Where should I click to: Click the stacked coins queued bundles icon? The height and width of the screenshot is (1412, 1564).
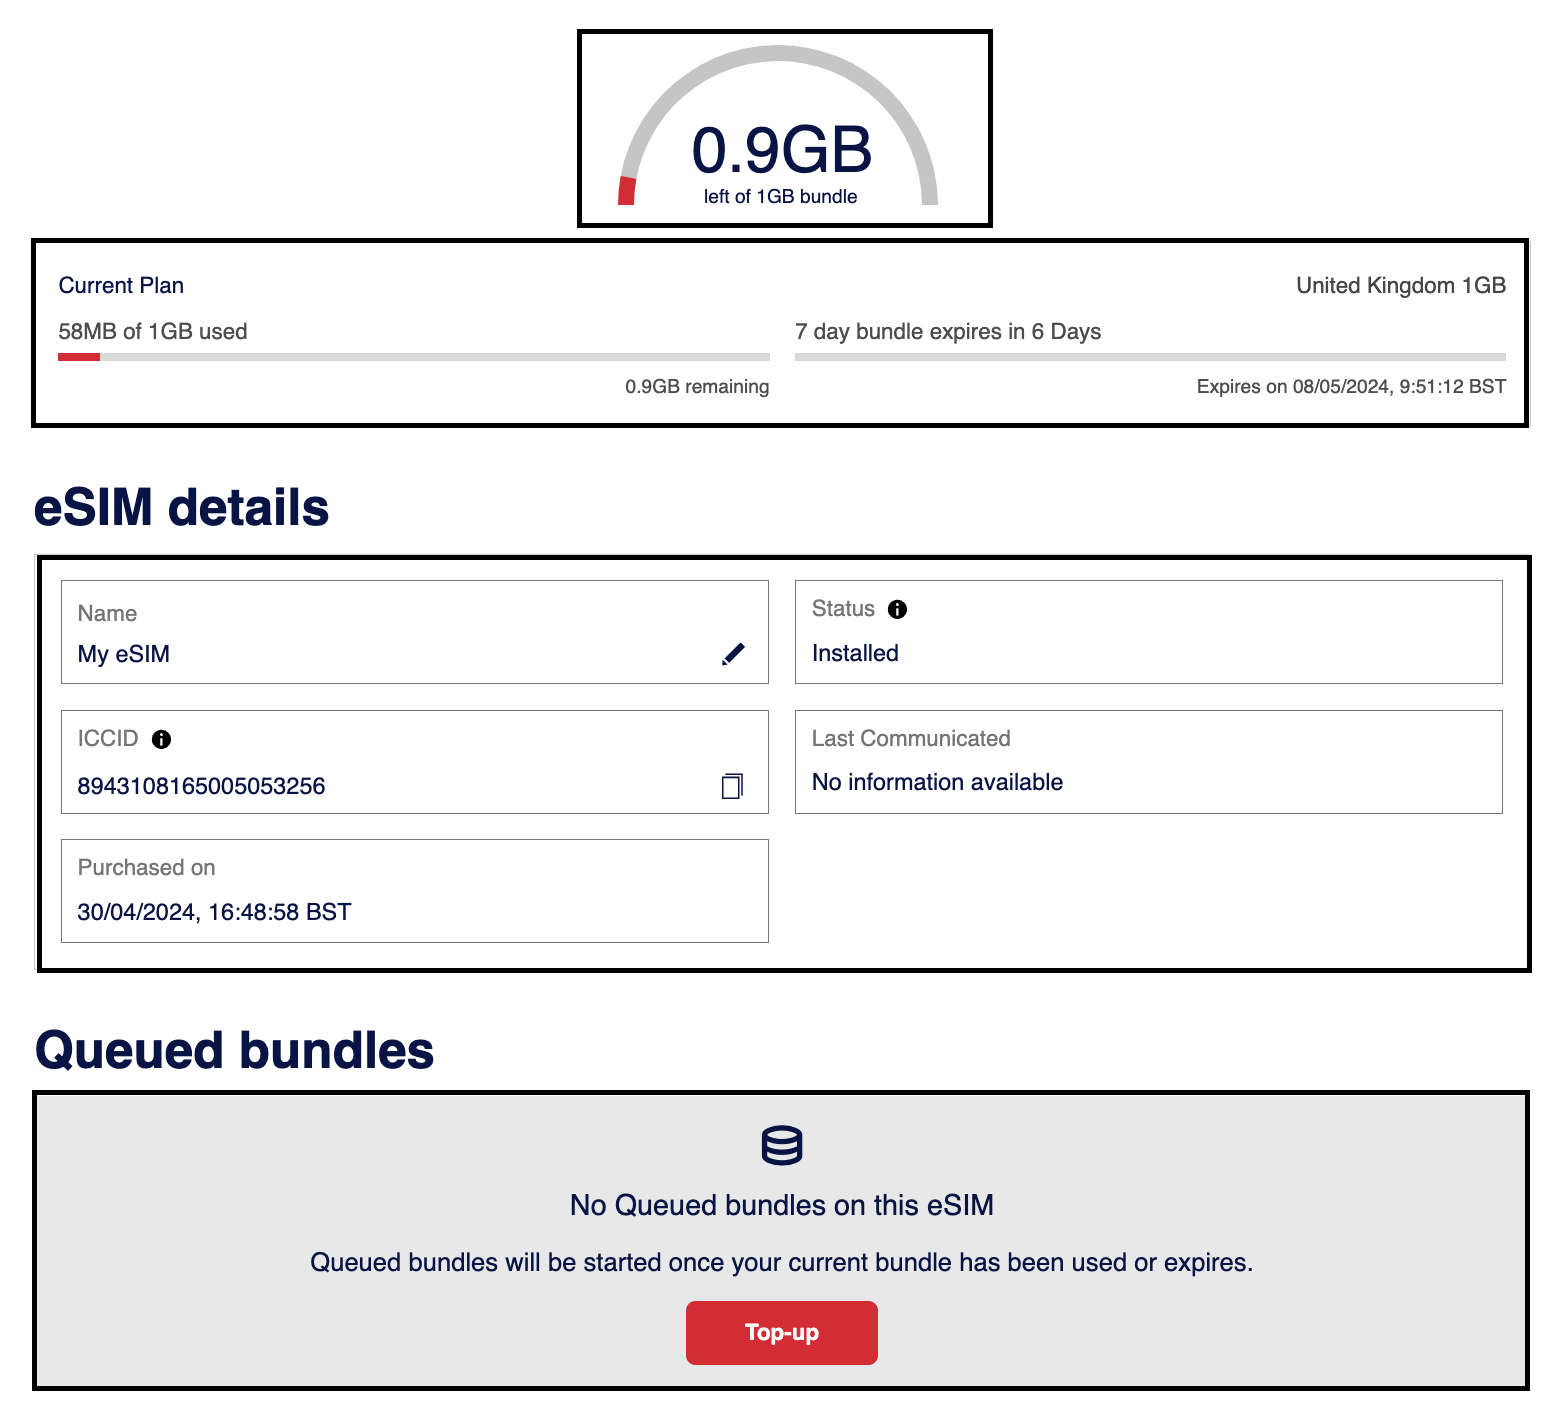click(781, 1145)
